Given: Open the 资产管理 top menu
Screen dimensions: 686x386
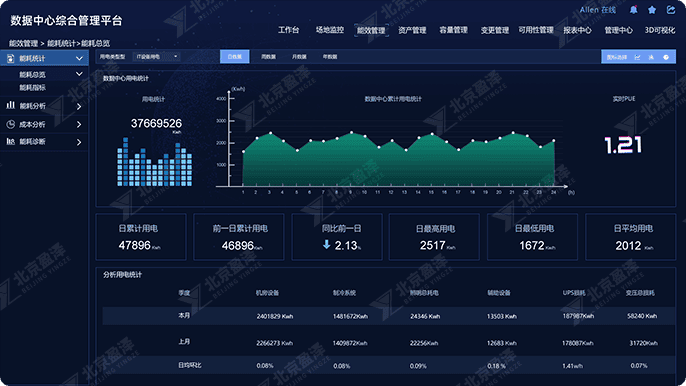Looking at the screenshot, I should coord(412,30).
